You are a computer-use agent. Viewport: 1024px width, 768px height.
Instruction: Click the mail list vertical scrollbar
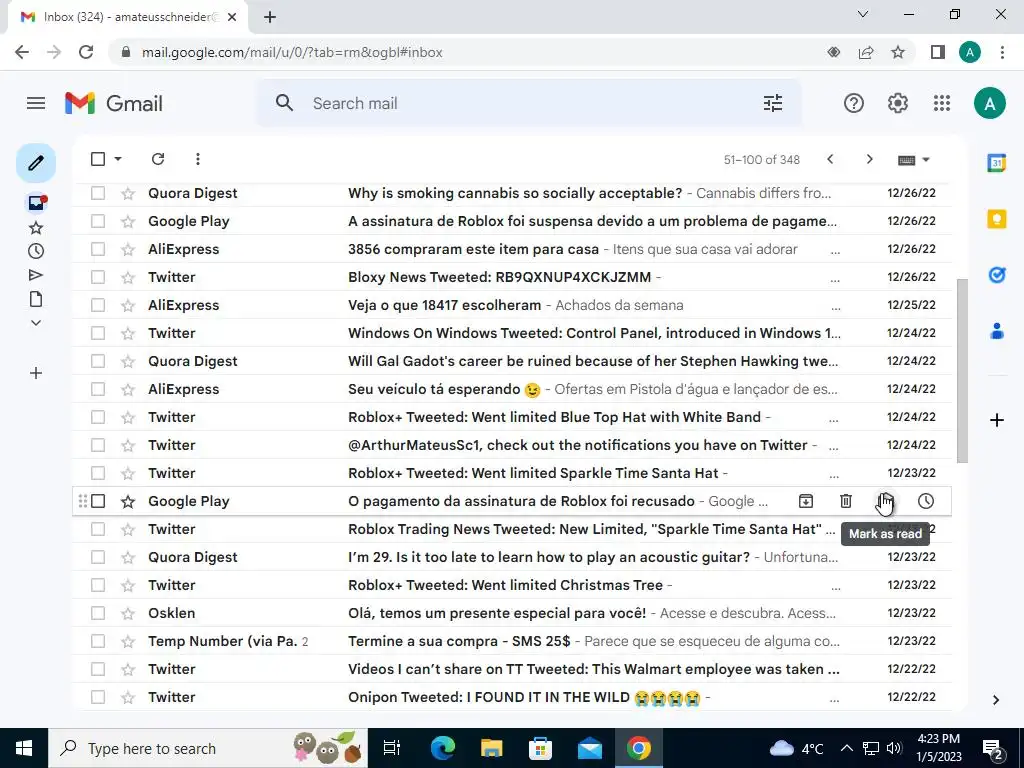click(x=962, y=371)
